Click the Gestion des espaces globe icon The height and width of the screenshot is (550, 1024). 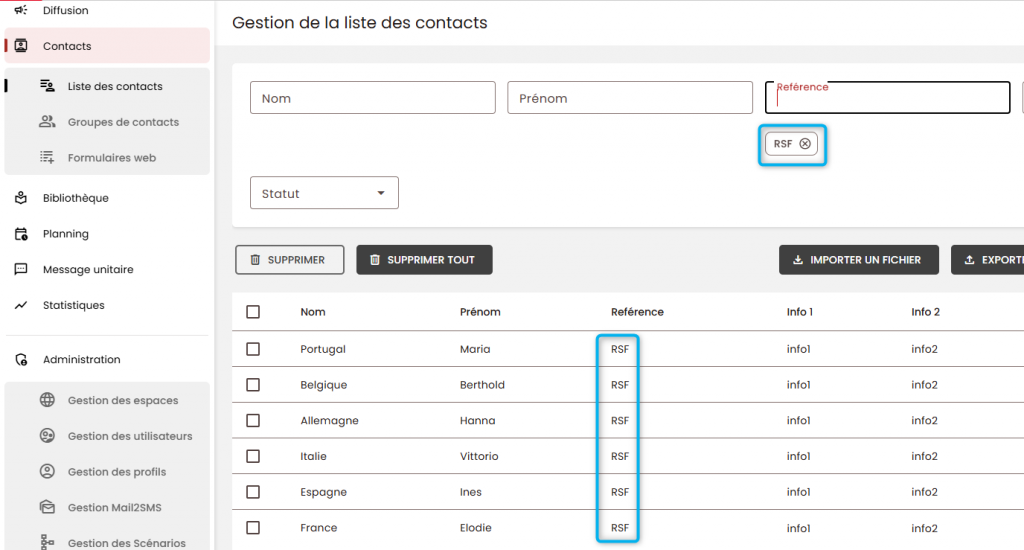coord(47,400)
